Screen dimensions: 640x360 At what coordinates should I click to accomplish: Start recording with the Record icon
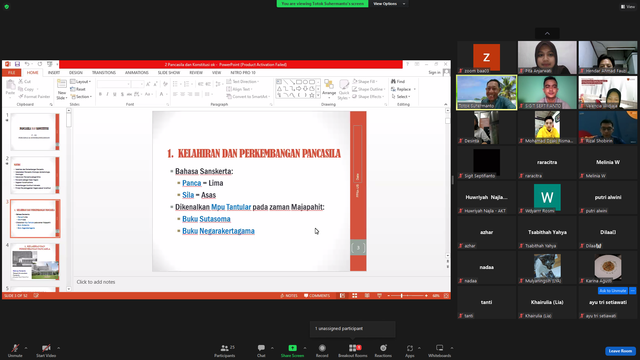tap(322, 348)
